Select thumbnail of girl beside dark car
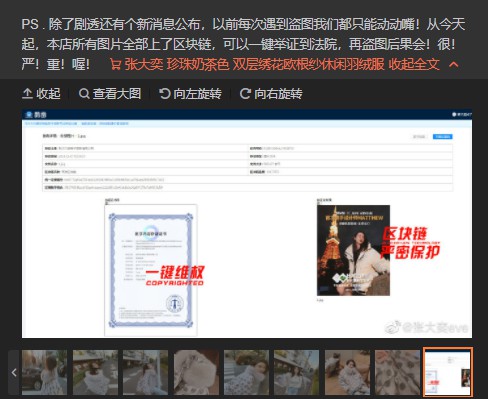 [45, 372]
